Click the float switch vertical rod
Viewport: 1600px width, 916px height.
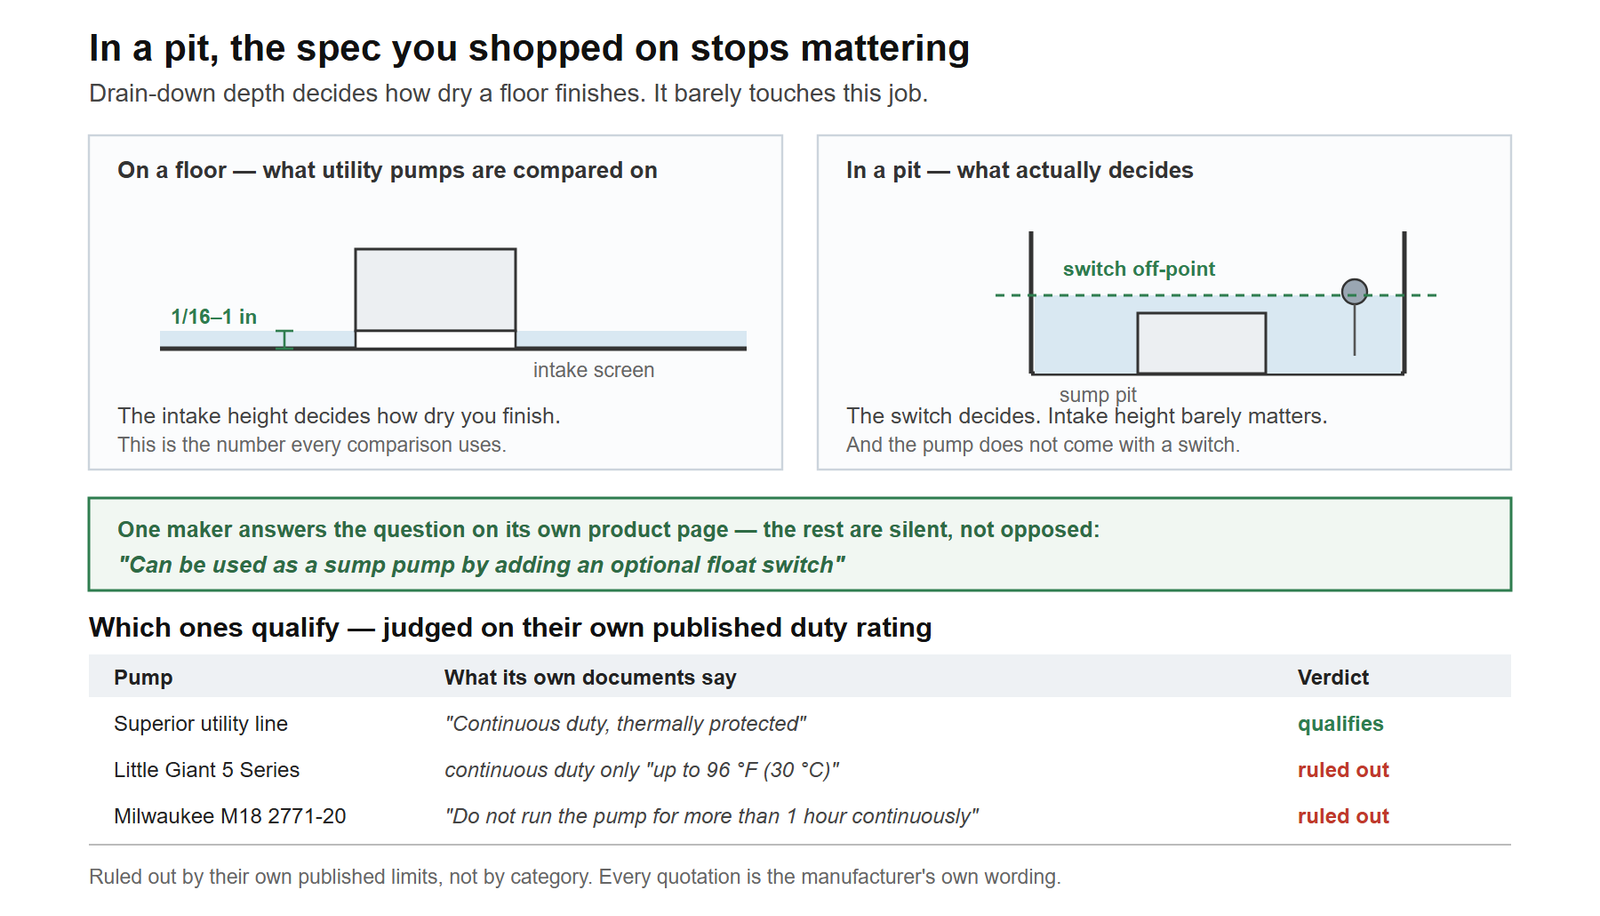point(1355,329)
